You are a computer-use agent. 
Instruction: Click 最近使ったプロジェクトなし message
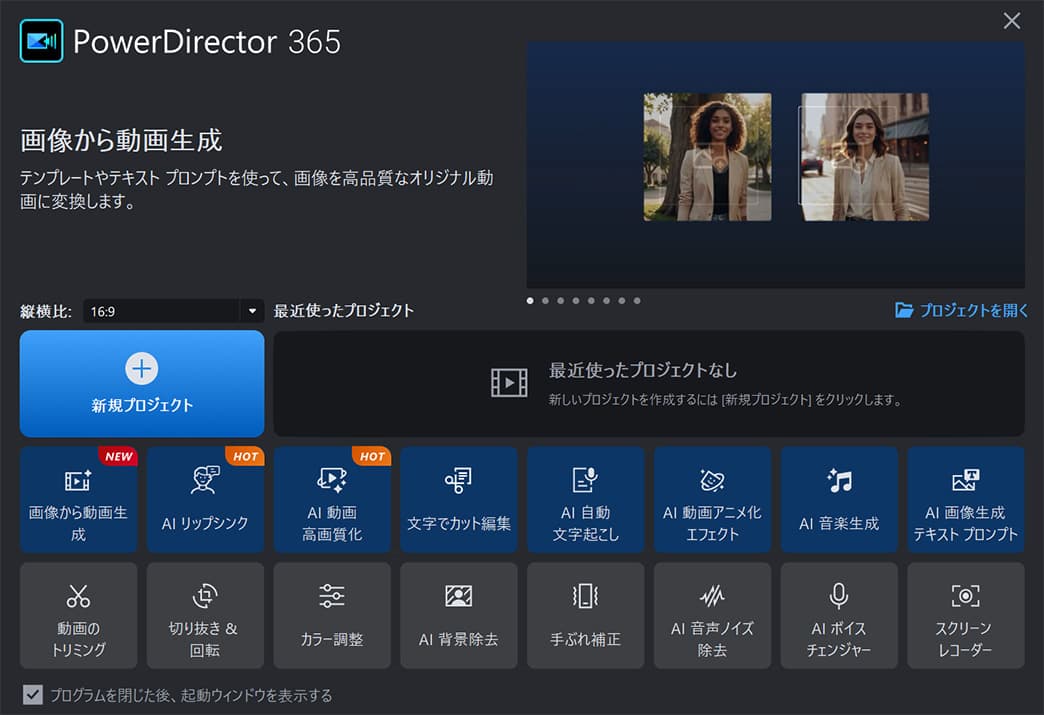[643, 370]
